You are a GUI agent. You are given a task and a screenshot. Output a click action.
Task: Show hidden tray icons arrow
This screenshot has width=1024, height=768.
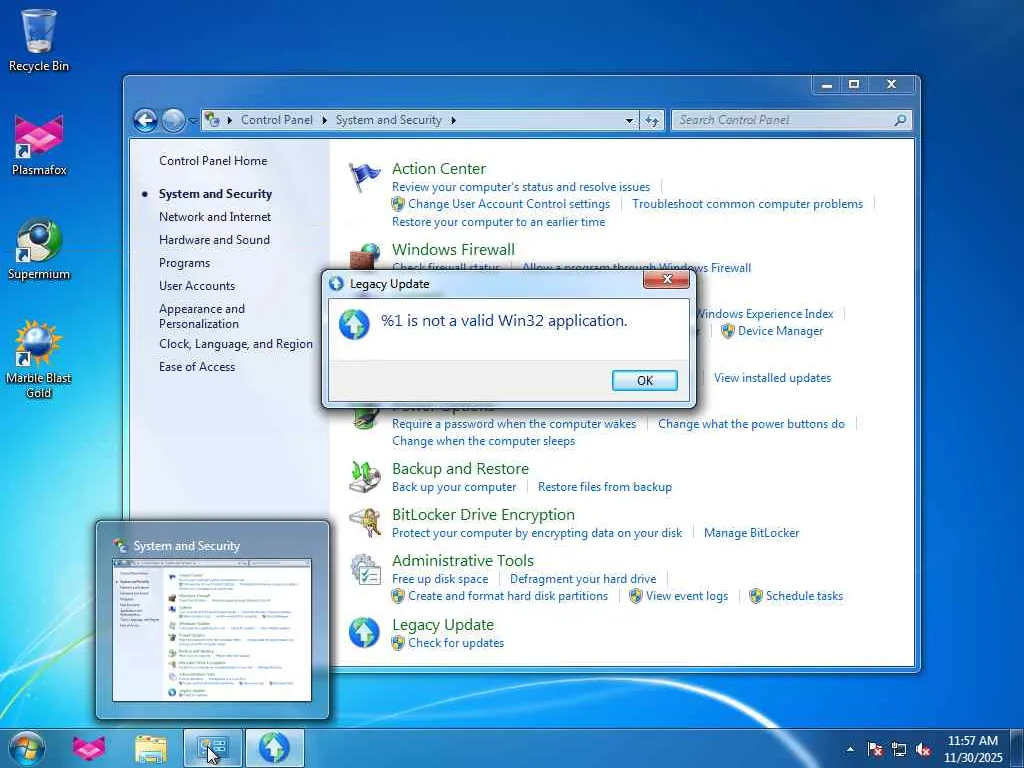tap(850, 749)
